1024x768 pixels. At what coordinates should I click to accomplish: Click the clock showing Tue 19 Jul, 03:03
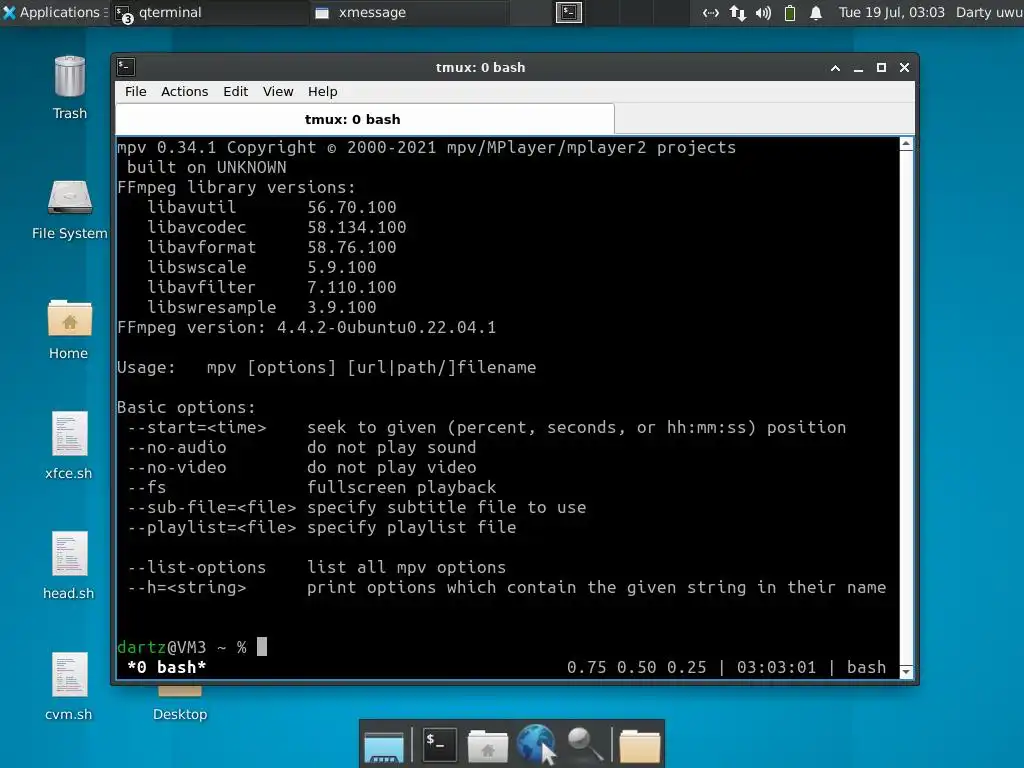(x=891, y=12)
